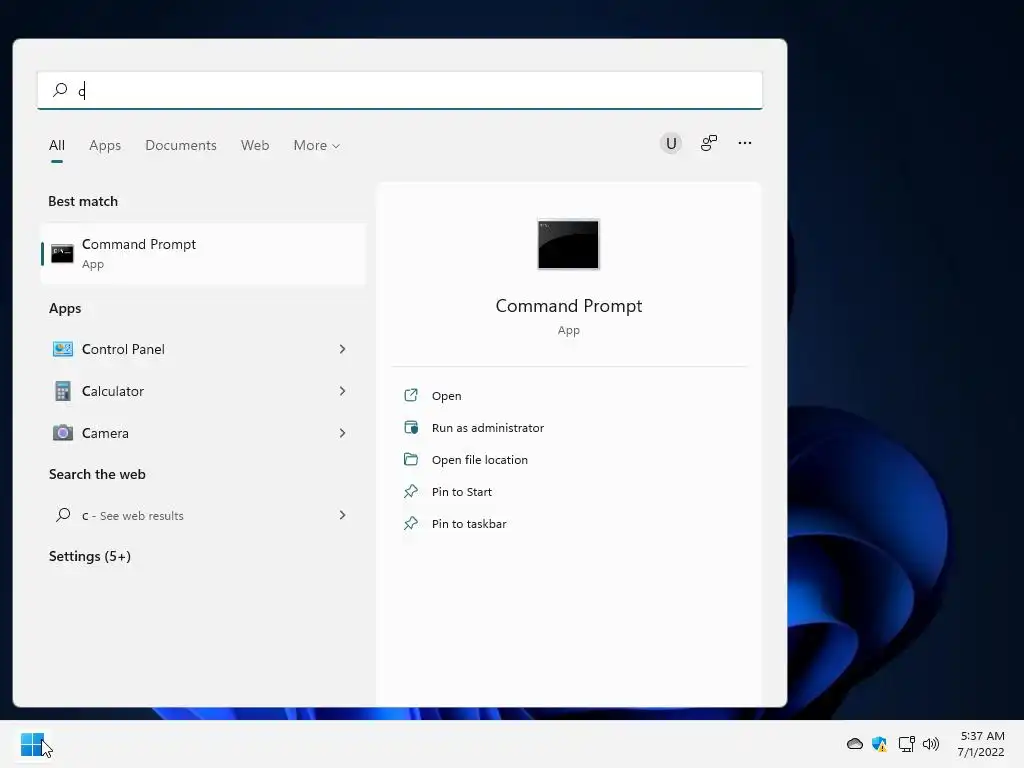Click the Windows Start button
The image size is (1024, 768).
pos(32,744)
